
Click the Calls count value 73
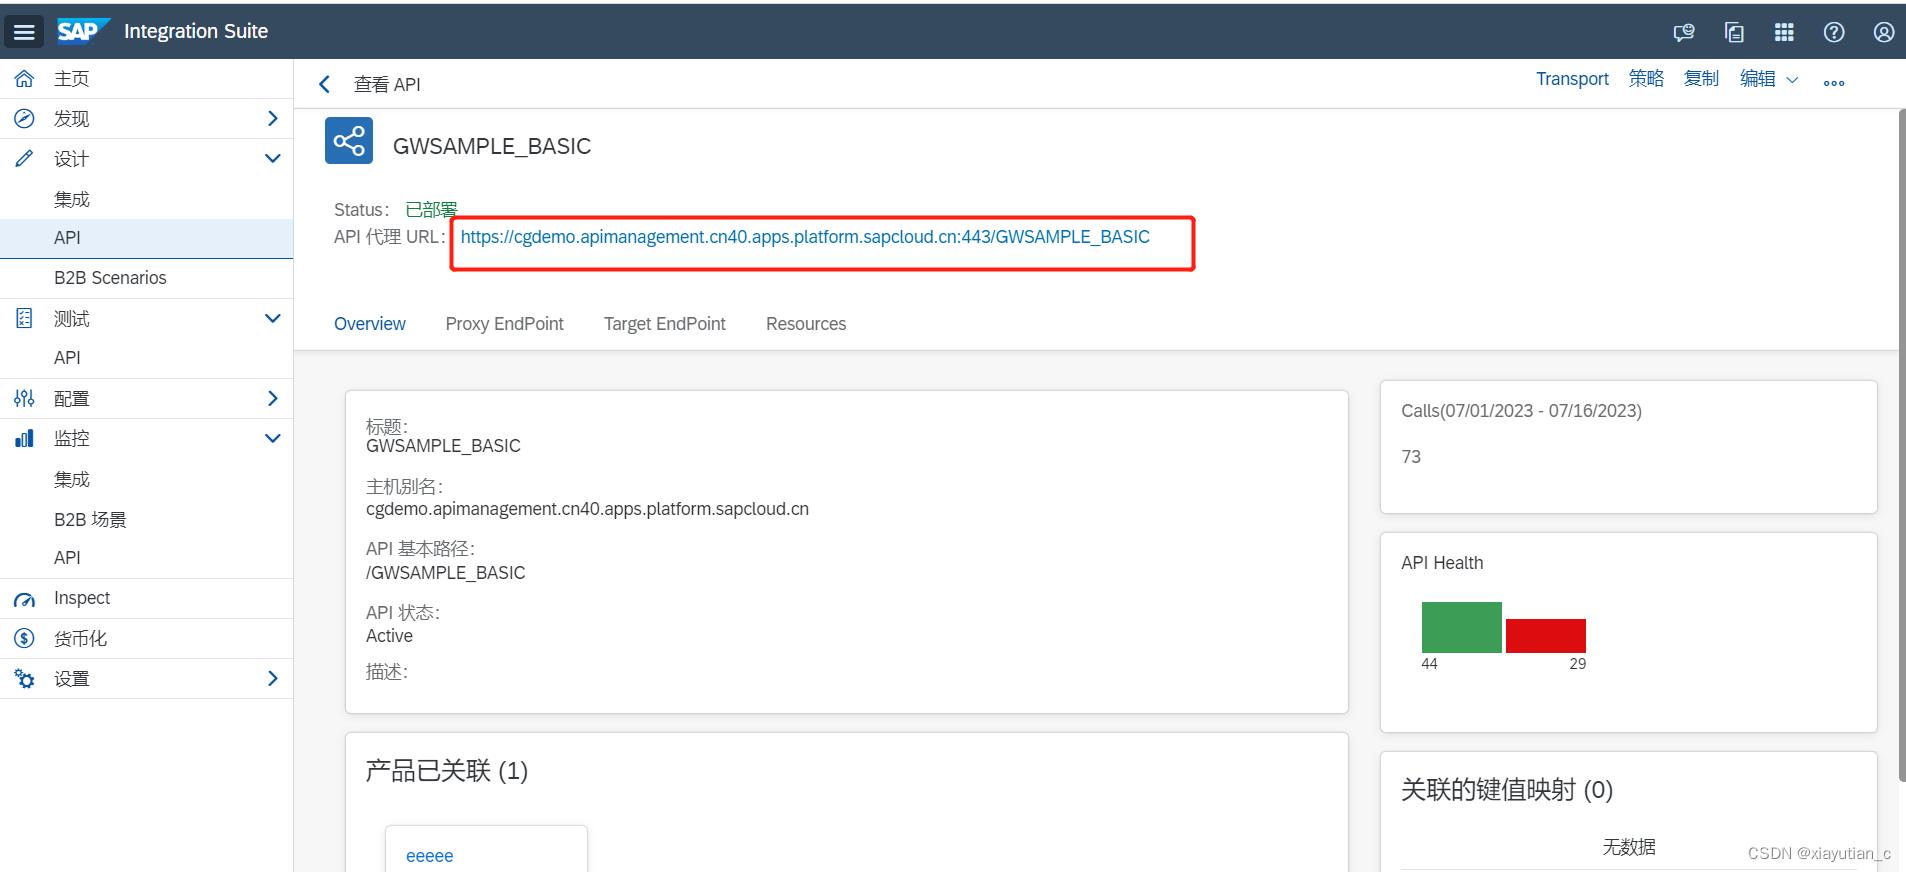point(1411,457)
